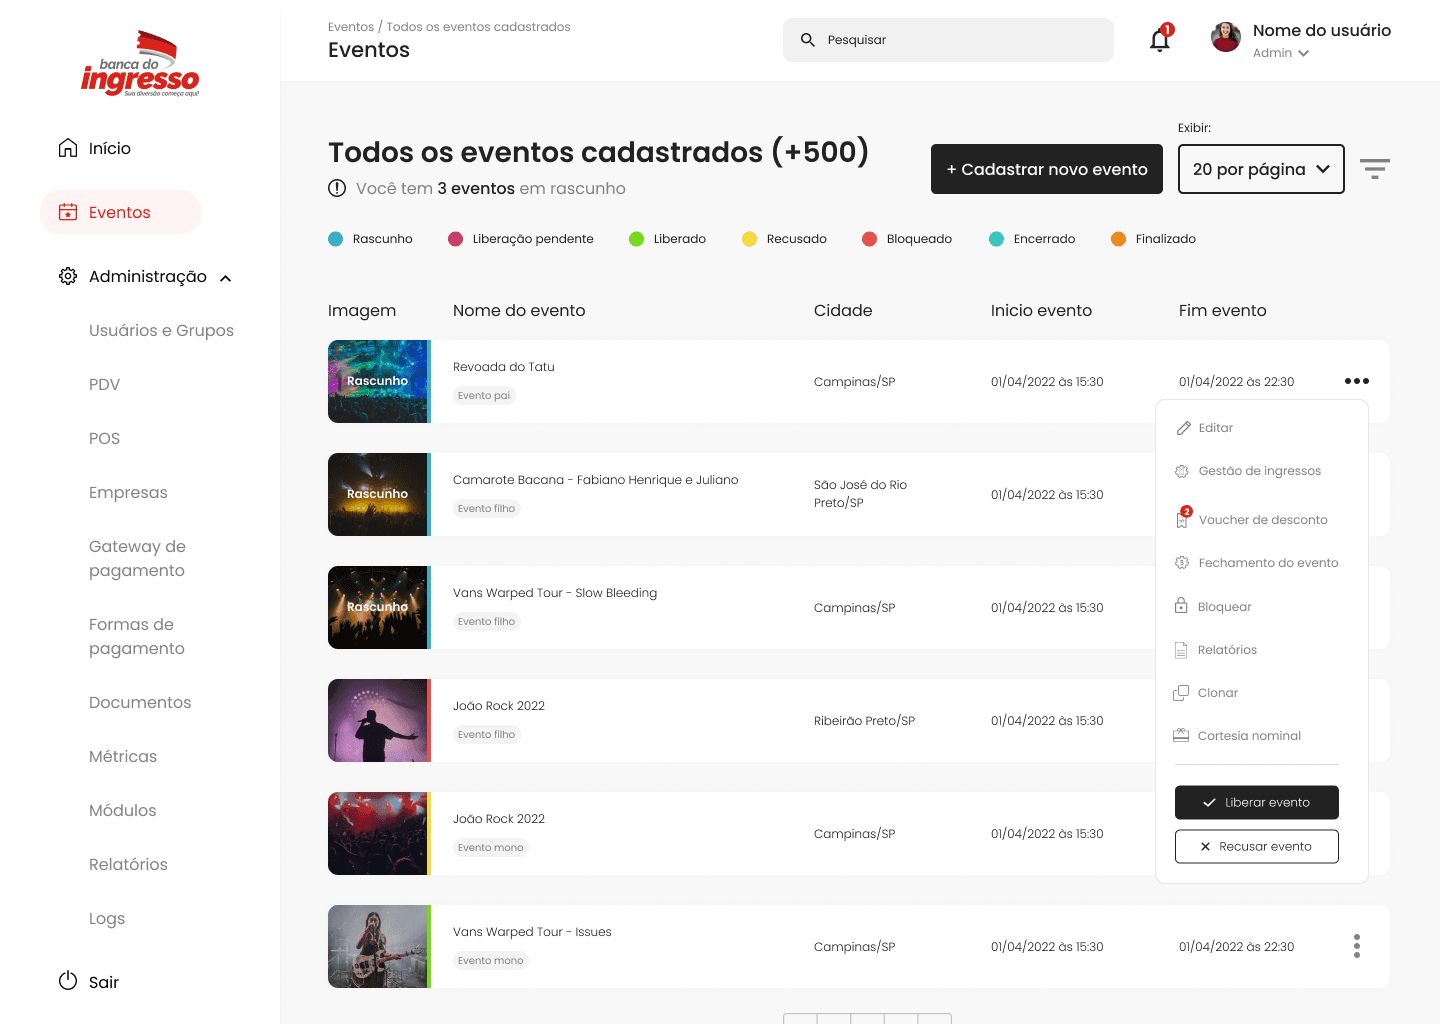Viewport: 1440px width, 1024px height.
Task: Open the filter options icon
Action: (1374, 169)
